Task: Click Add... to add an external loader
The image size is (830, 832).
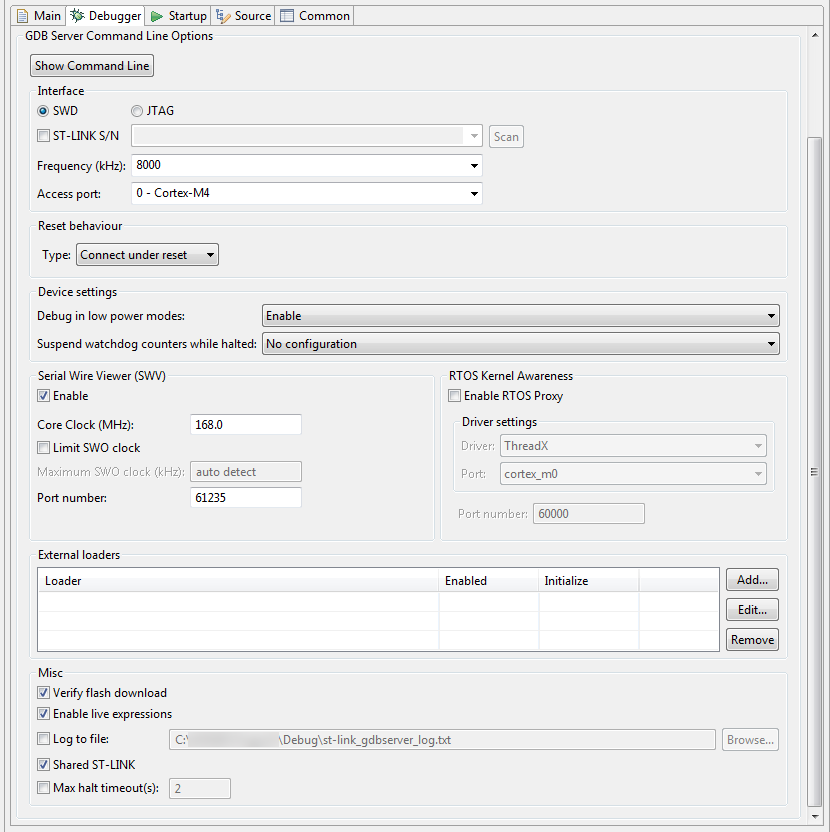Action: [751, 579]
